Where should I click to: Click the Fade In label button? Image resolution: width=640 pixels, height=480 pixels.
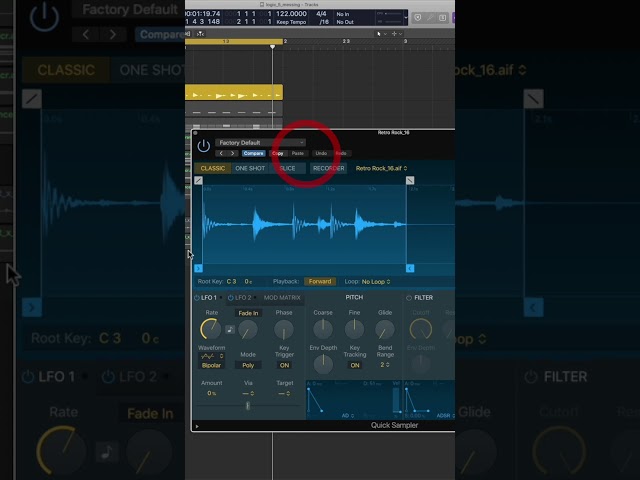click(x=248, y=313)
